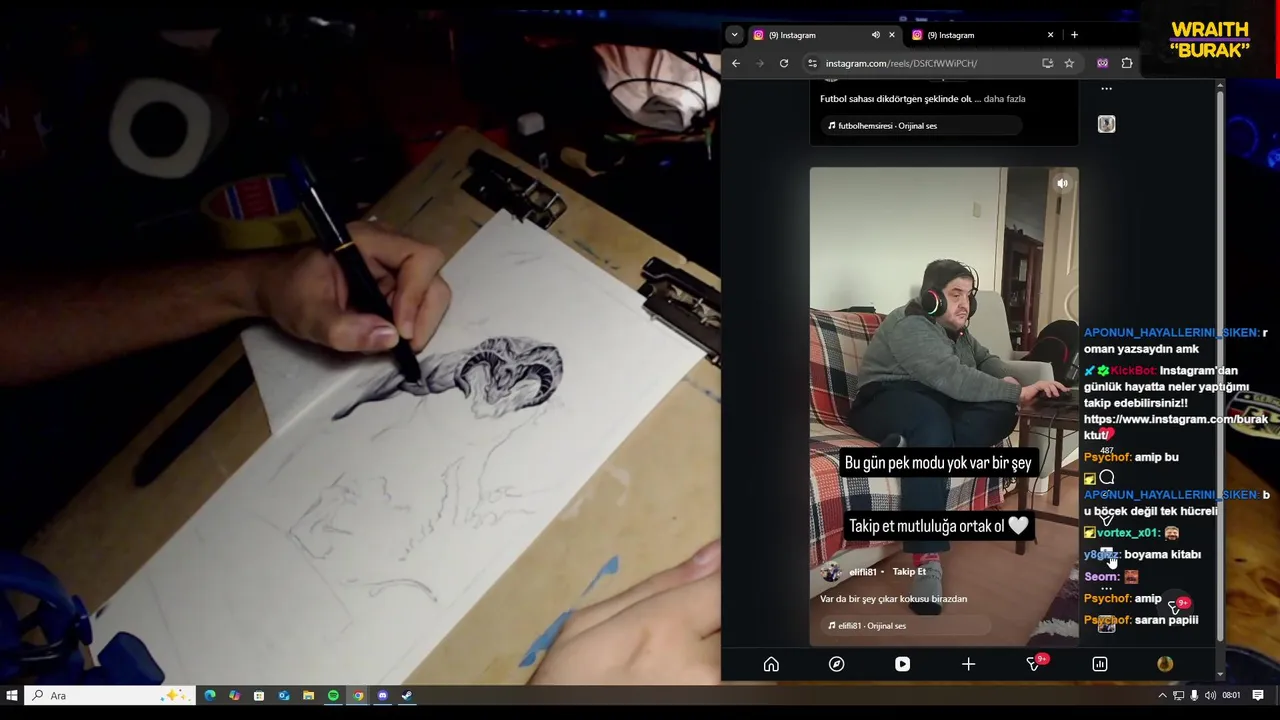Switch to the second Instagram tab

coord(981,35)
